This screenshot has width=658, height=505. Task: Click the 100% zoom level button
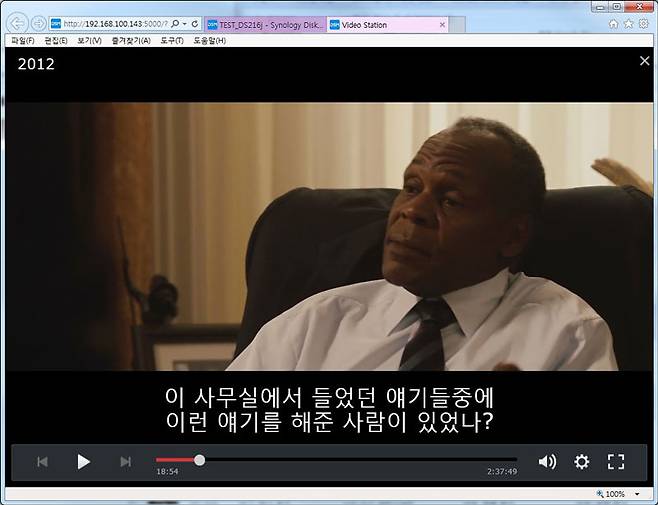611,494
